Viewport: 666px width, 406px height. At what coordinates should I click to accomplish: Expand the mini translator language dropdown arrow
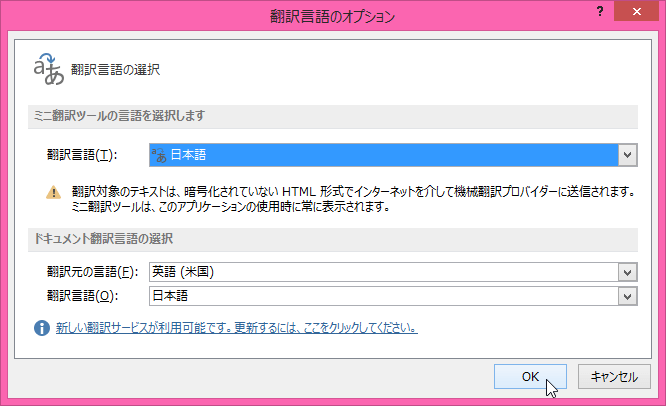627,154
